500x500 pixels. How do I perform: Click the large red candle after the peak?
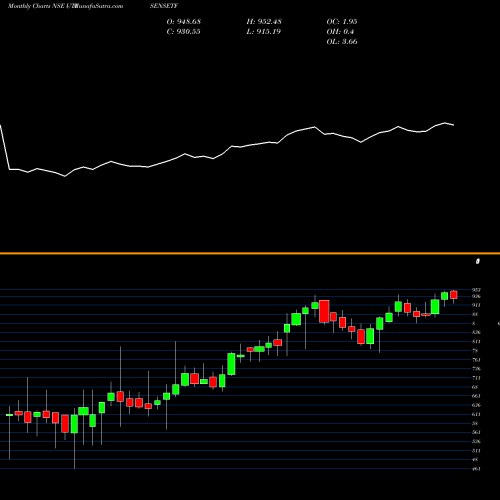[x=324, y=311]
